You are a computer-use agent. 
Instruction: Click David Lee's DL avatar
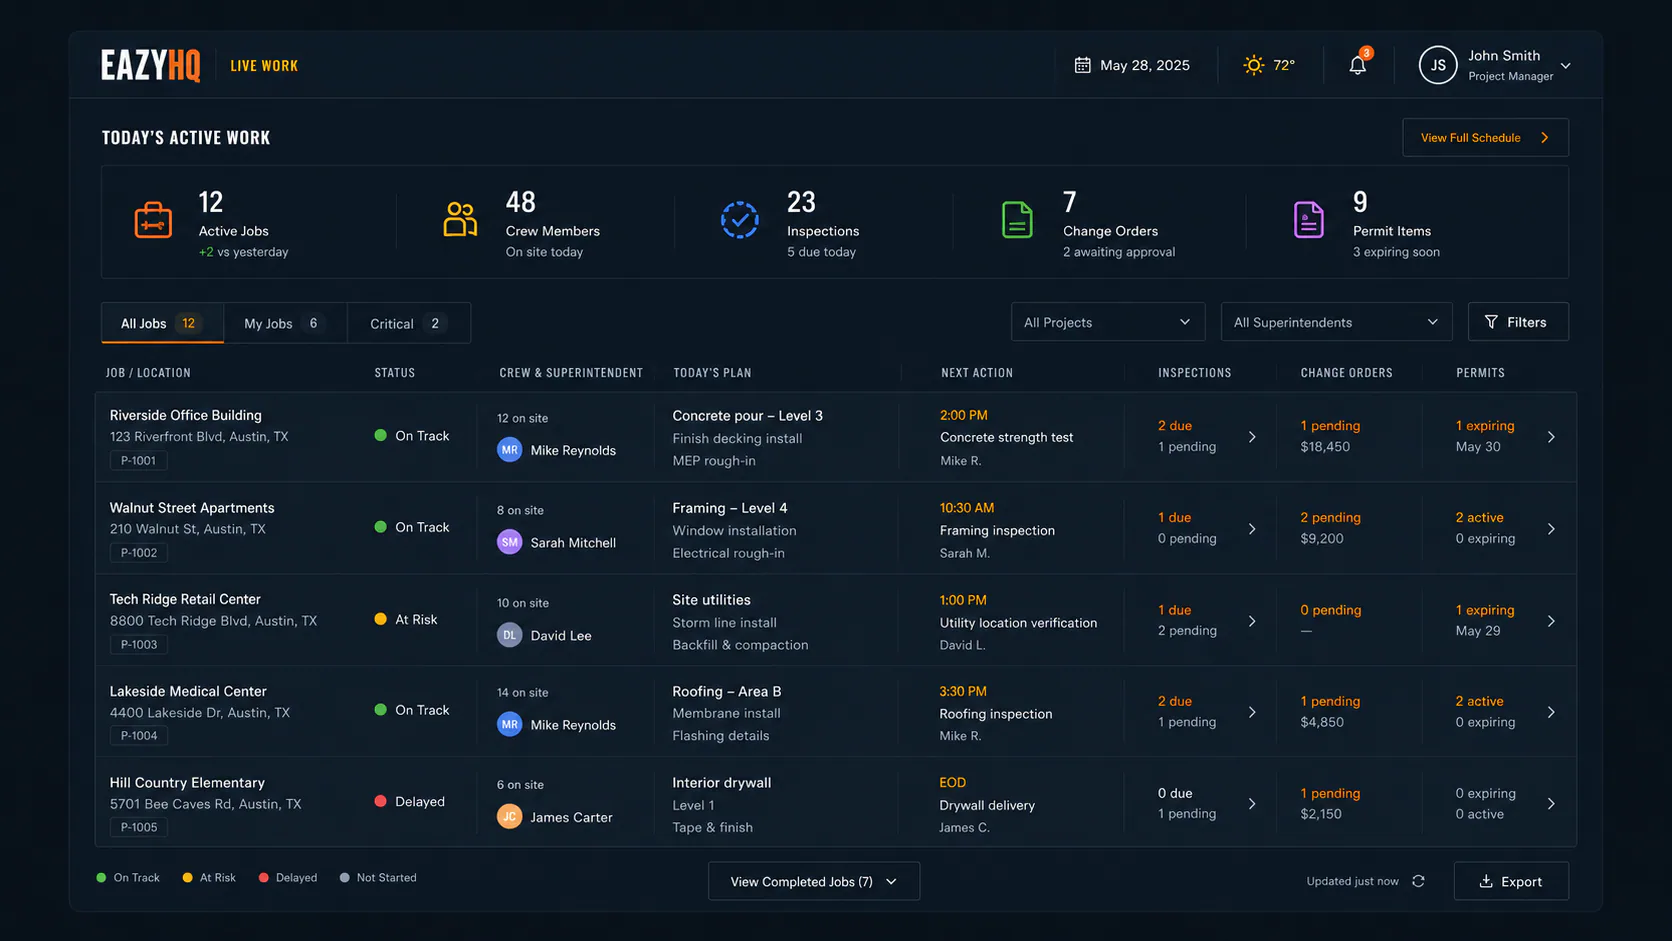click(510, 635)
